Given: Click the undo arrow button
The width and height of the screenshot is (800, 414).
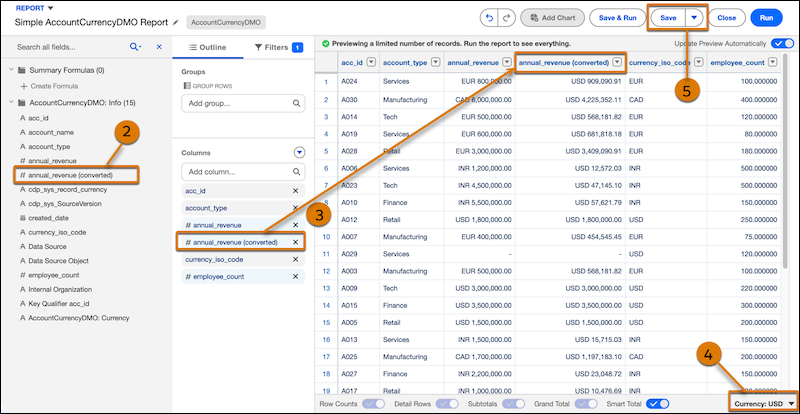Looking at the screenshot, I should 489,17.
